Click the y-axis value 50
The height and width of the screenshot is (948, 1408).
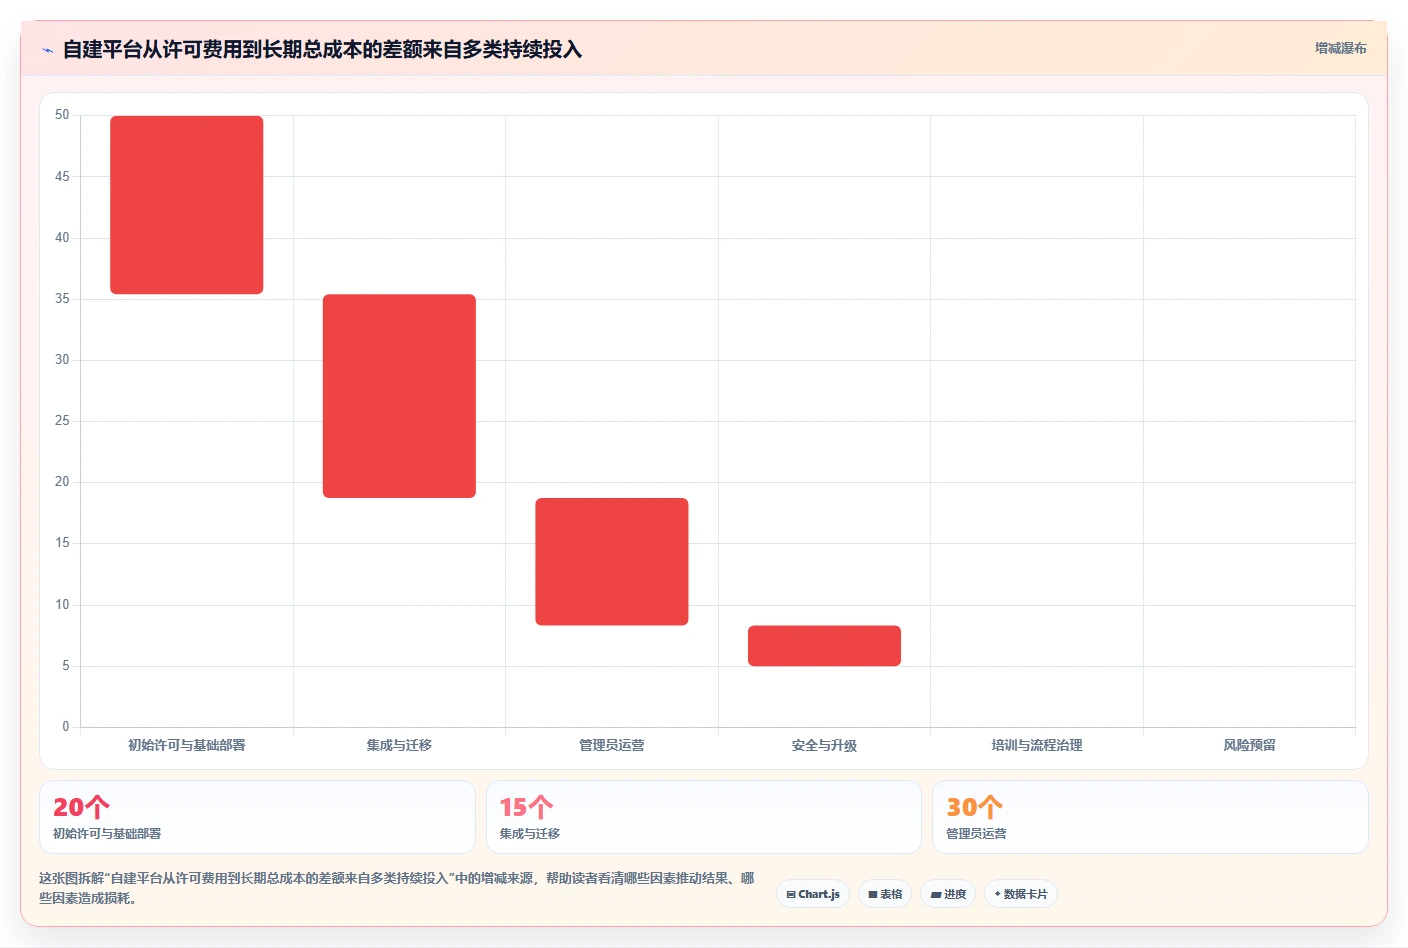click(62, 115)
